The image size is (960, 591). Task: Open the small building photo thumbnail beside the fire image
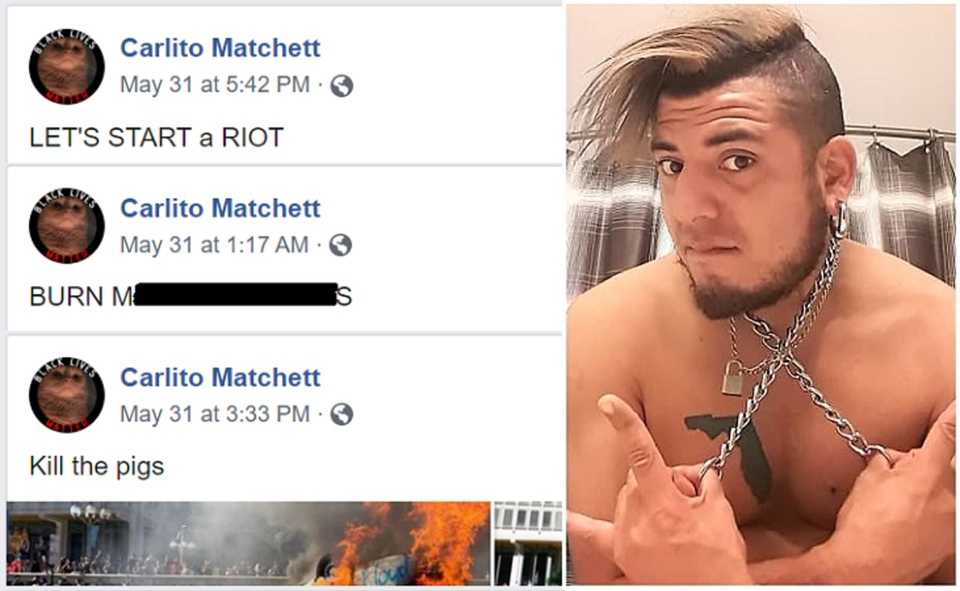(x=528, y=544)
